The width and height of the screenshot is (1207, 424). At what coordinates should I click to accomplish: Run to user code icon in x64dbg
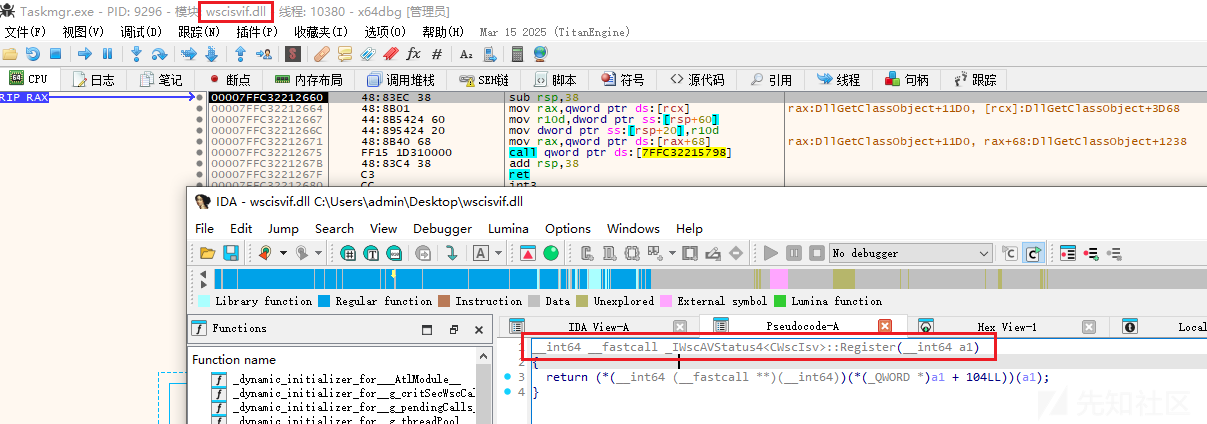tap(264, 54)
